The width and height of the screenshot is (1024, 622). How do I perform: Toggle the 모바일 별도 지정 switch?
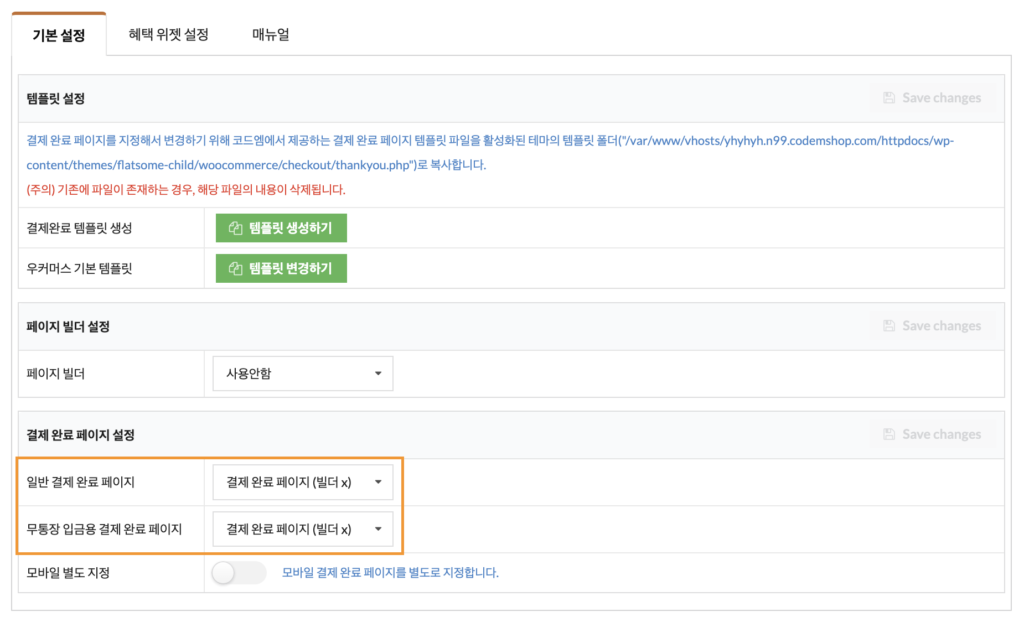click(240, 573)
